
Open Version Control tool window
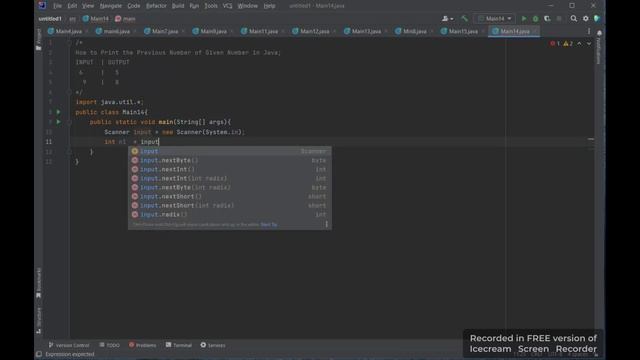[x=69, y=345]
